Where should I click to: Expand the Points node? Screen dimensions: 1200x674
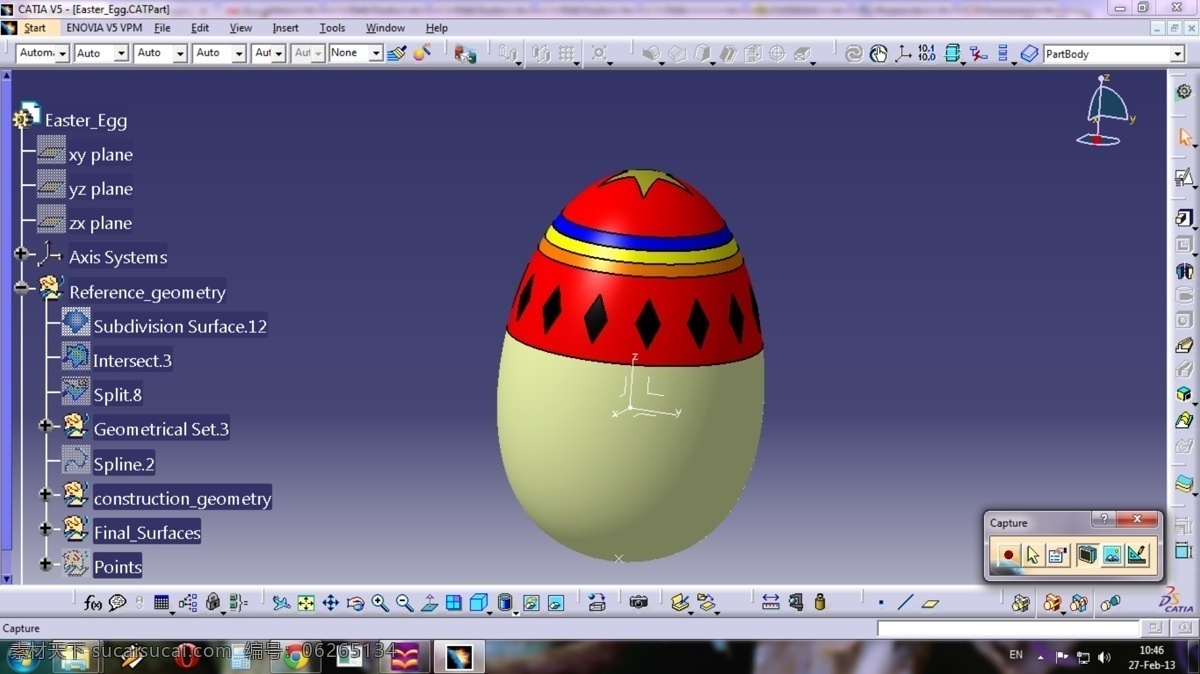pyautogui.click(x=45, y=564)
